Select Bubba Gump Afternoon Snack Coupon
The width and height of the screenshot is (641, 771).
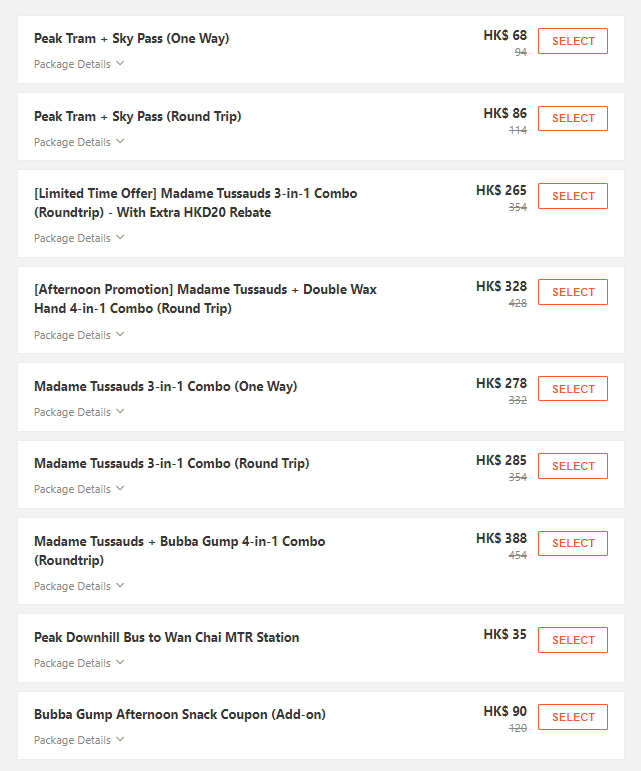tap(572, 717)
